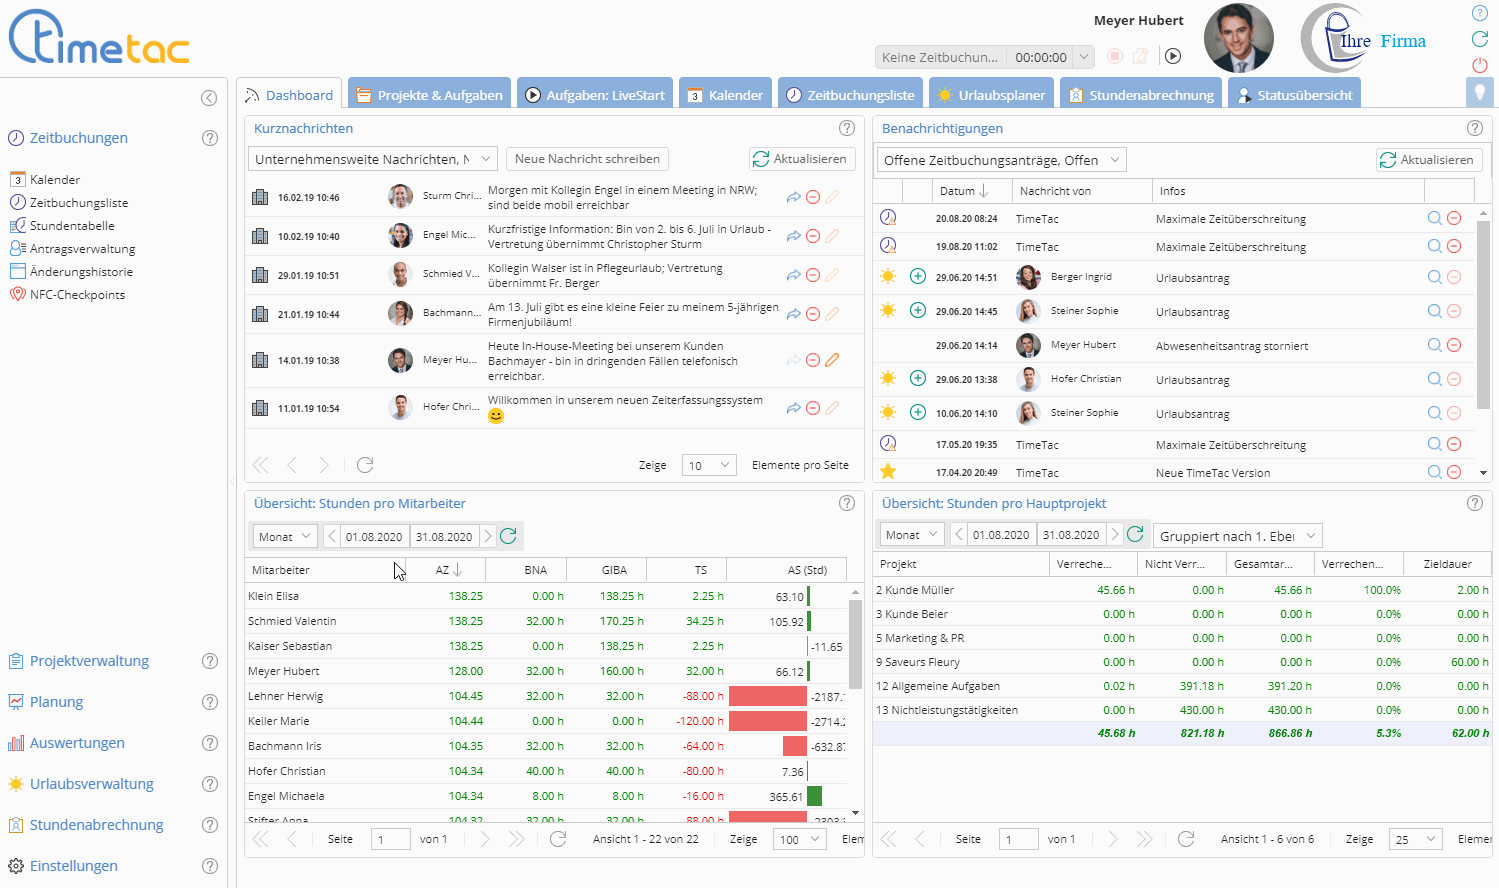1499x888 pixels.
Task: Click the logout power icon
Action: tap(1480, 65)
